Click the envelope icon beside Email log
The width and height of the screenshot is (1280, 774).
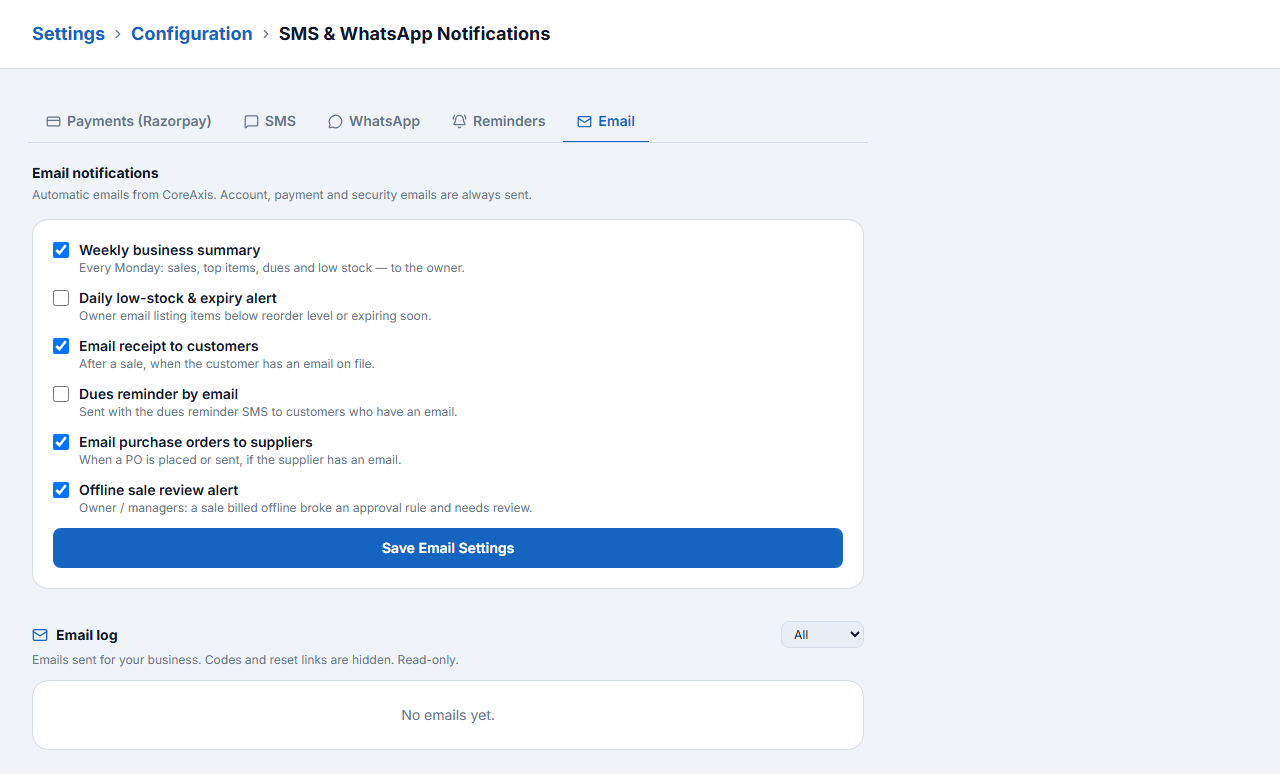[x=40, y=635]
